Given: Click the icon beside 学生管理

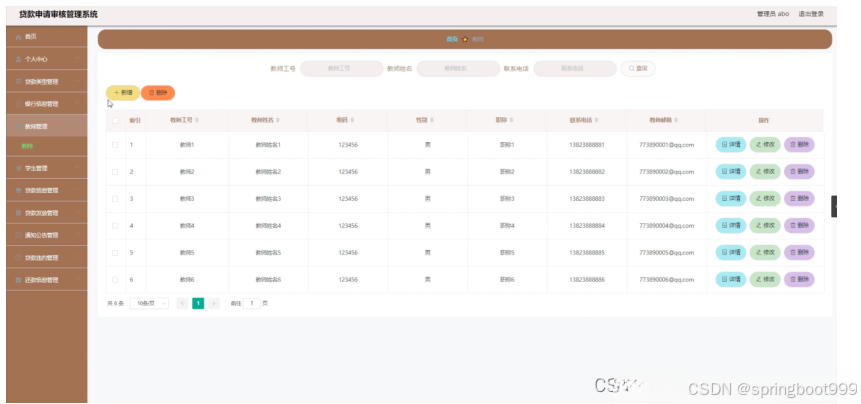Looking at the screenshot, I should pos(18,168).
